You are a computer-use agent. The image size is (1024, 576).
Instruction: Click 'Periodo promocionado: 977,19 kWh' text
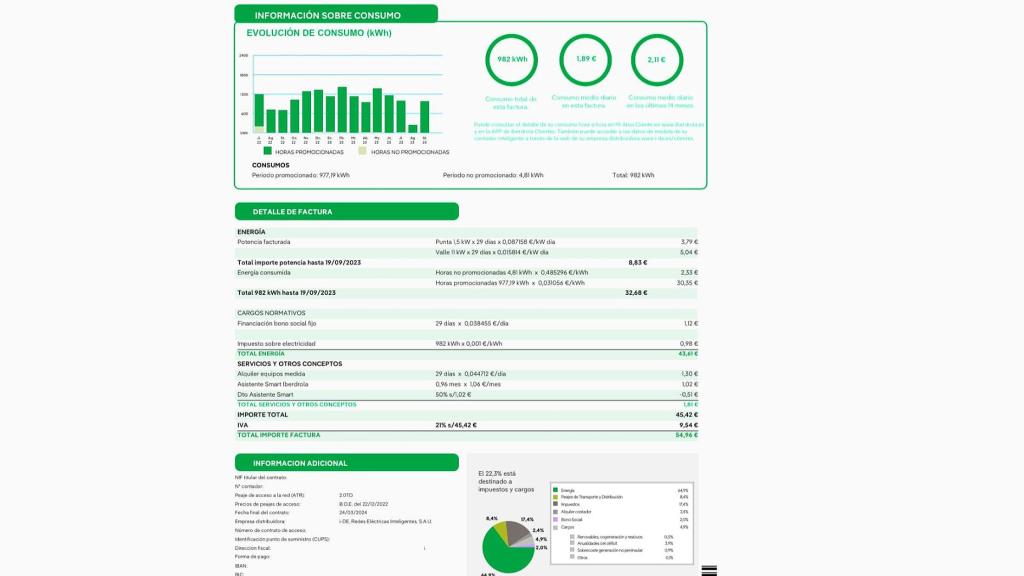pos(300,175)
